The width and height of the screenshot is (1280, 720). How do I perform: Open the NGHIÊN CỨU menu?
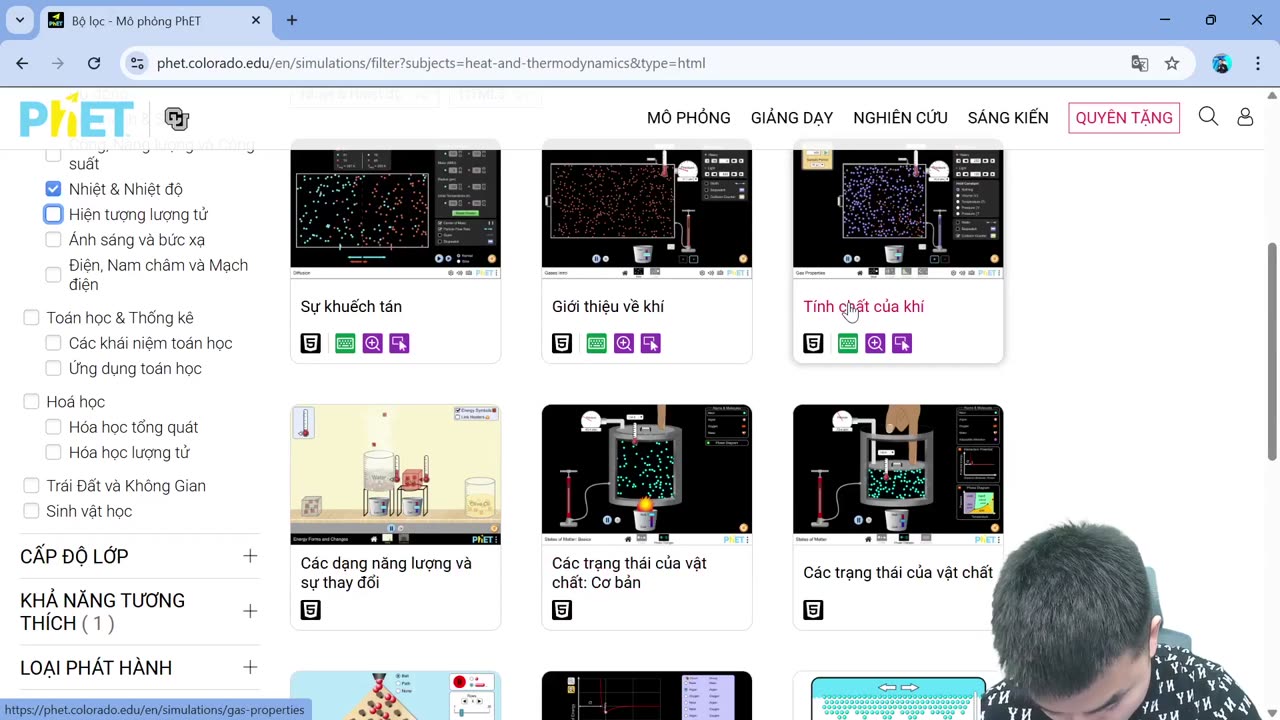click(900, 118)
